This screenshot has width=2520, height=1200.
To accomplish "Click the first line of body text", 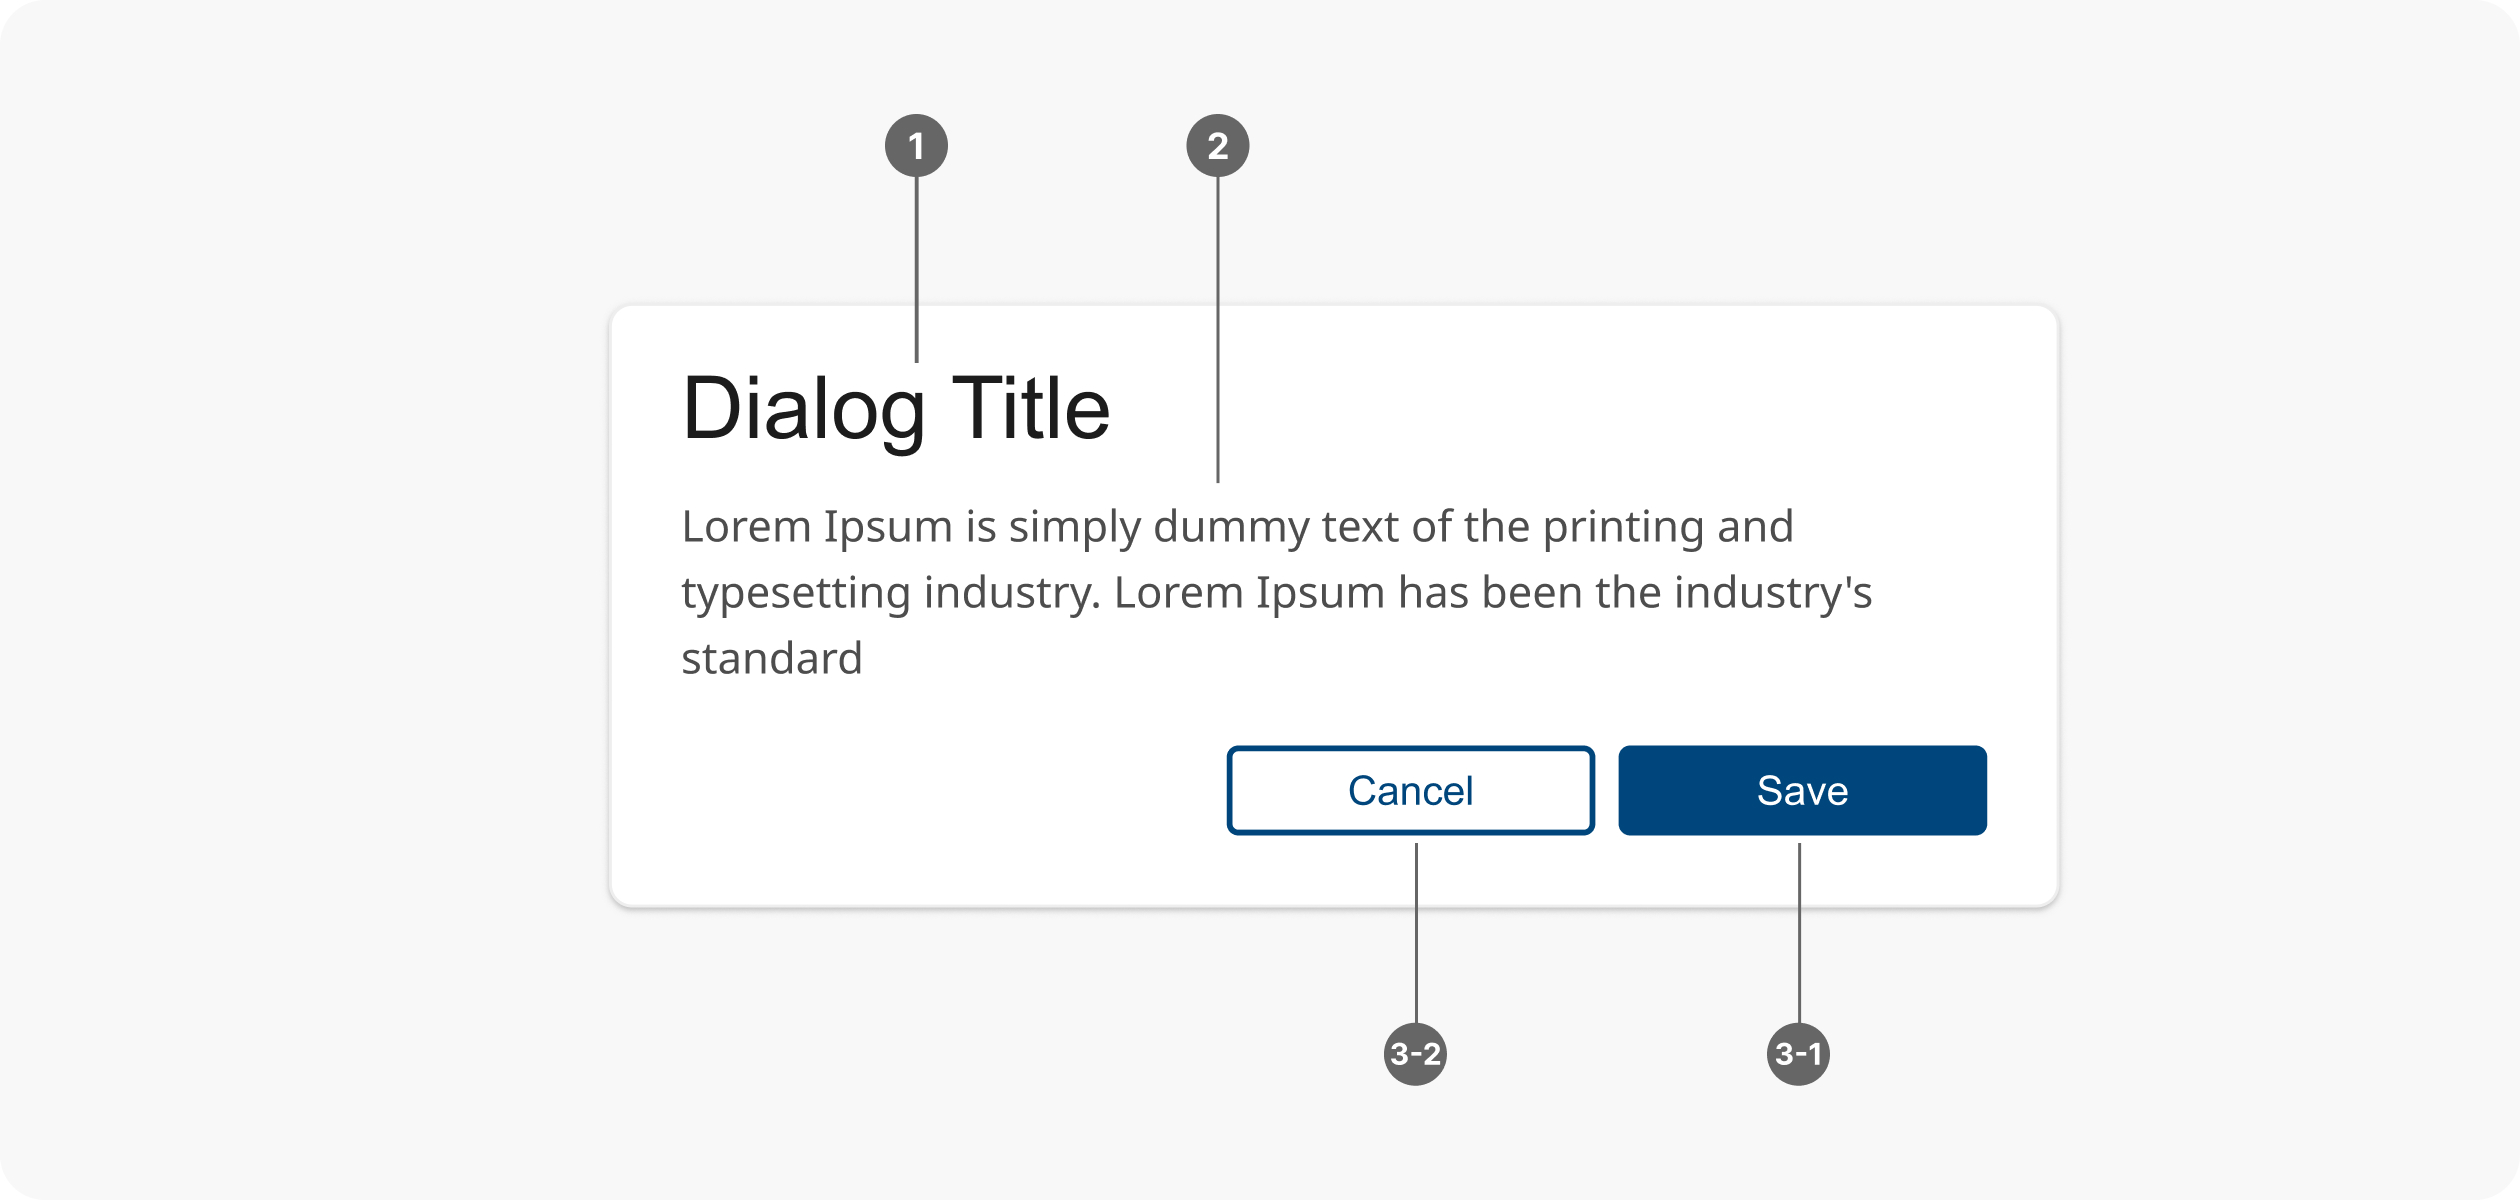I will point(1237,527).
